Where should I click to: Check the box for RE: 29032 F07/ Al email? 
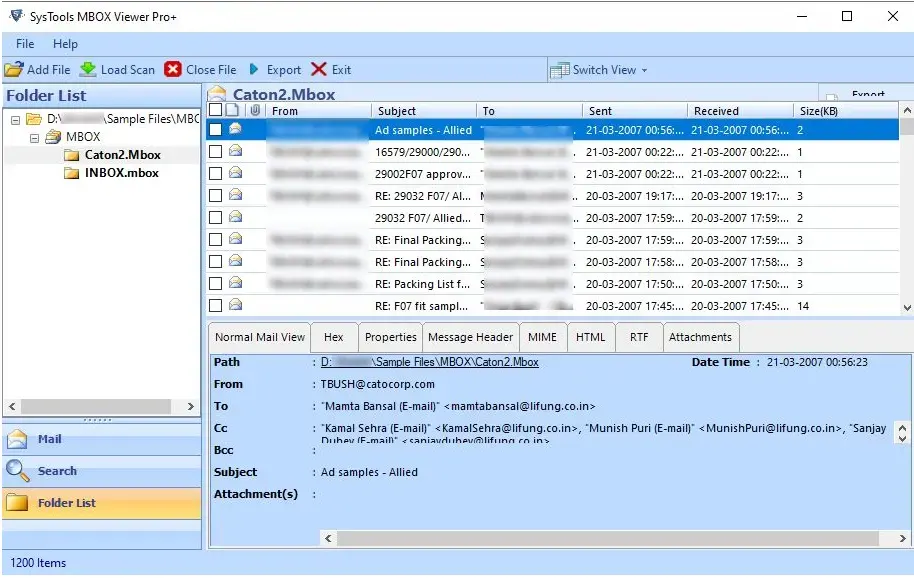(x=215, y=196)
